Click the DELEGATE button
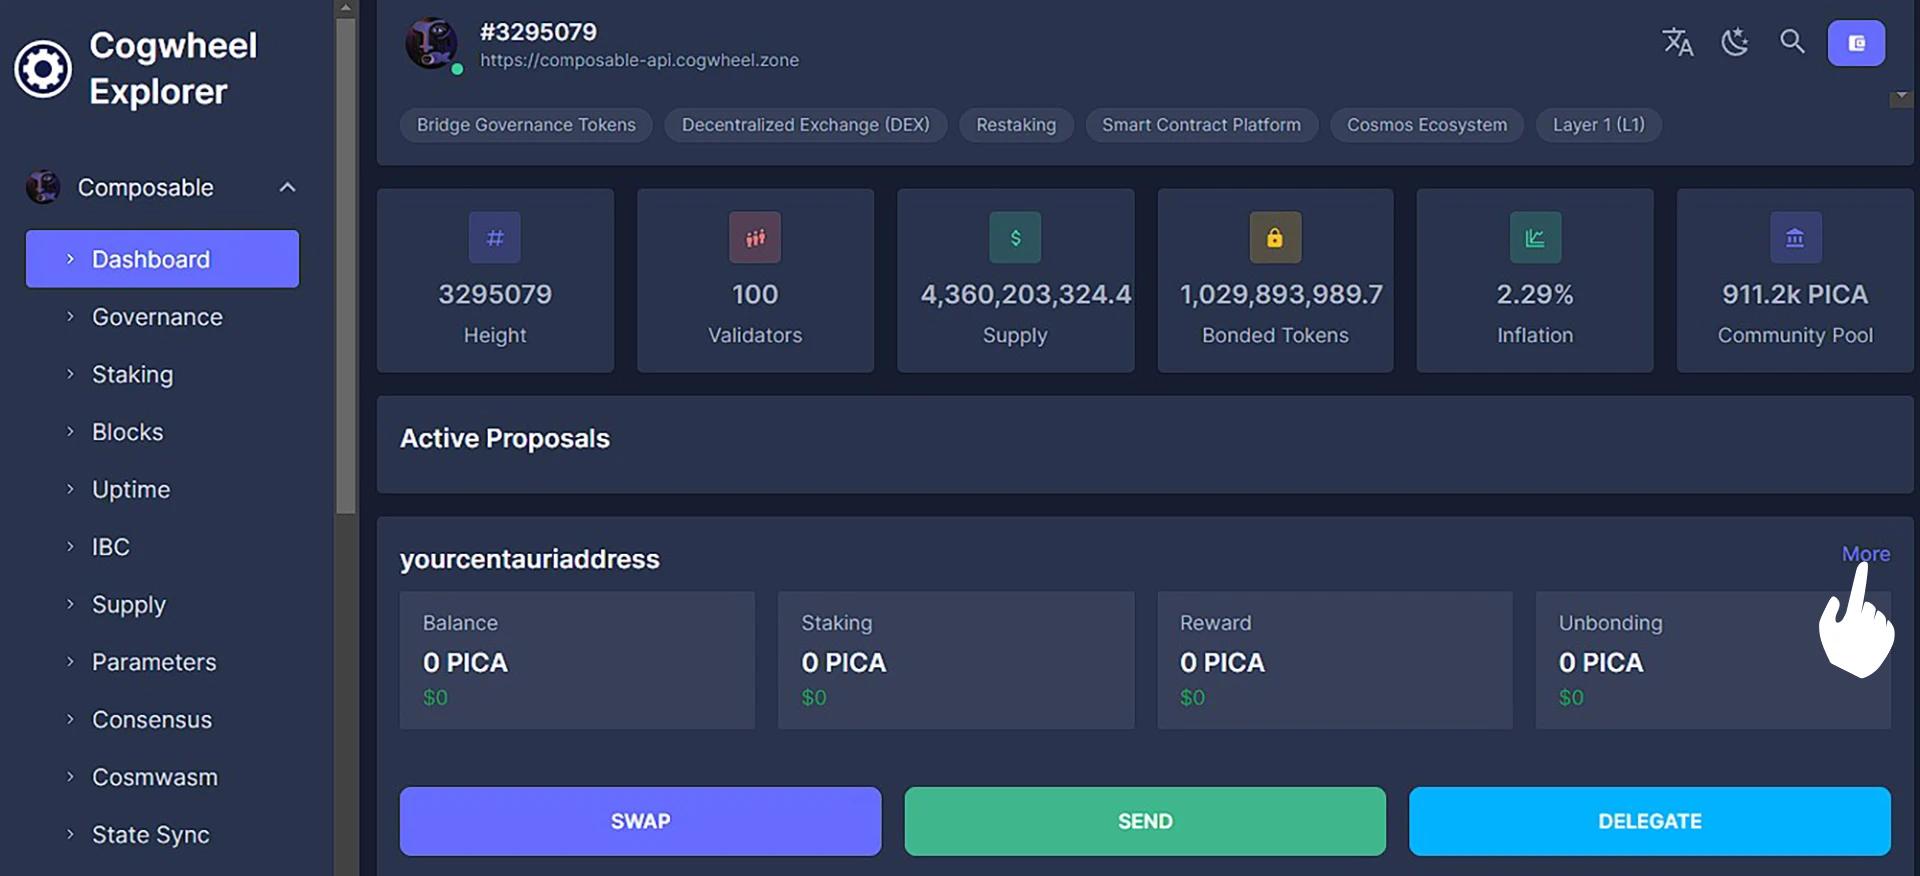The height and width of the screenshot is (876, 1920). (x=1649, y=821)
